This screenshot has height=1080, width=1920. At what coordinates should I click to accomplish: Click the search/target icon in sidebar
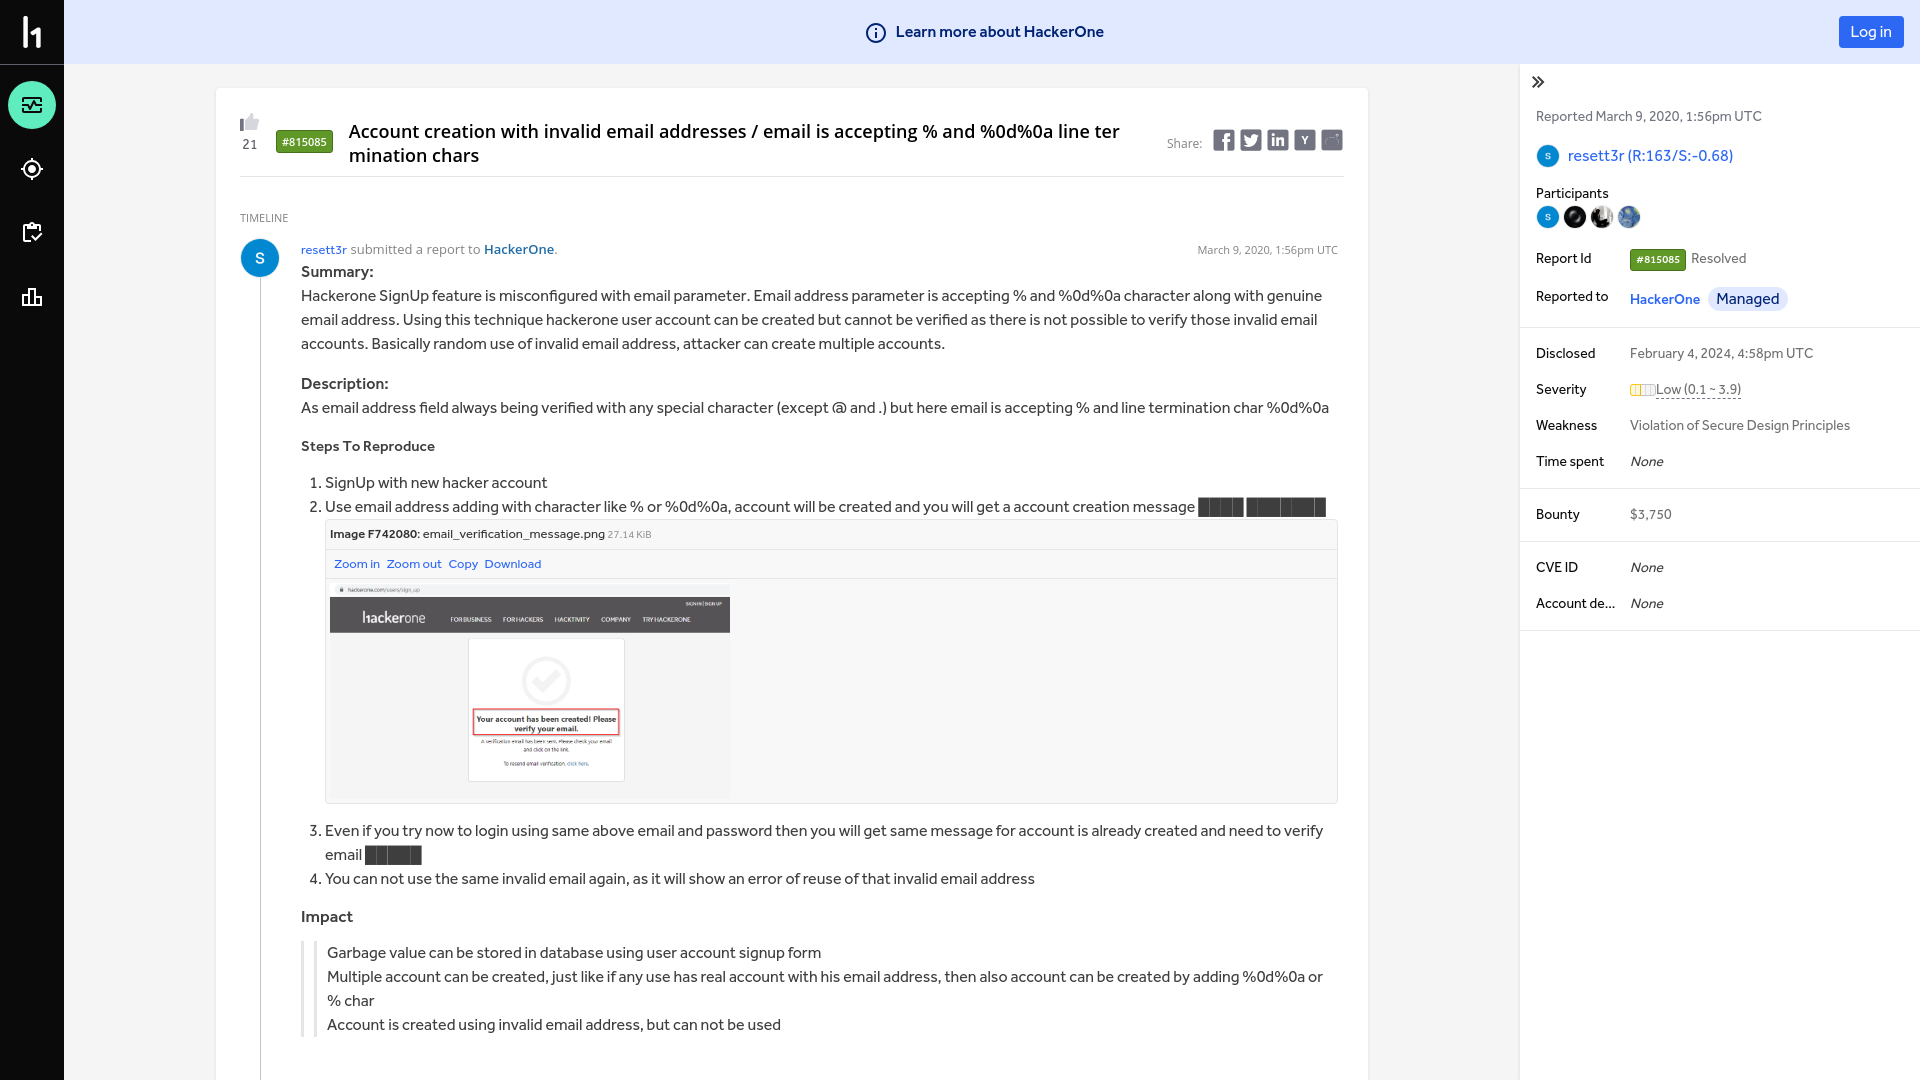pos(32,169)
